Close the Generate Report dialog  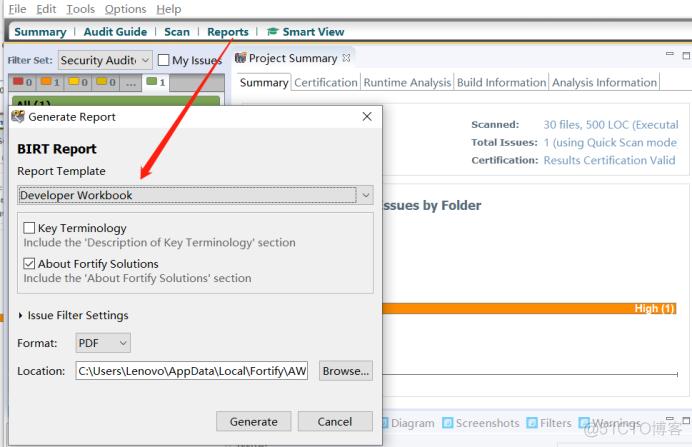pos(367,116)
